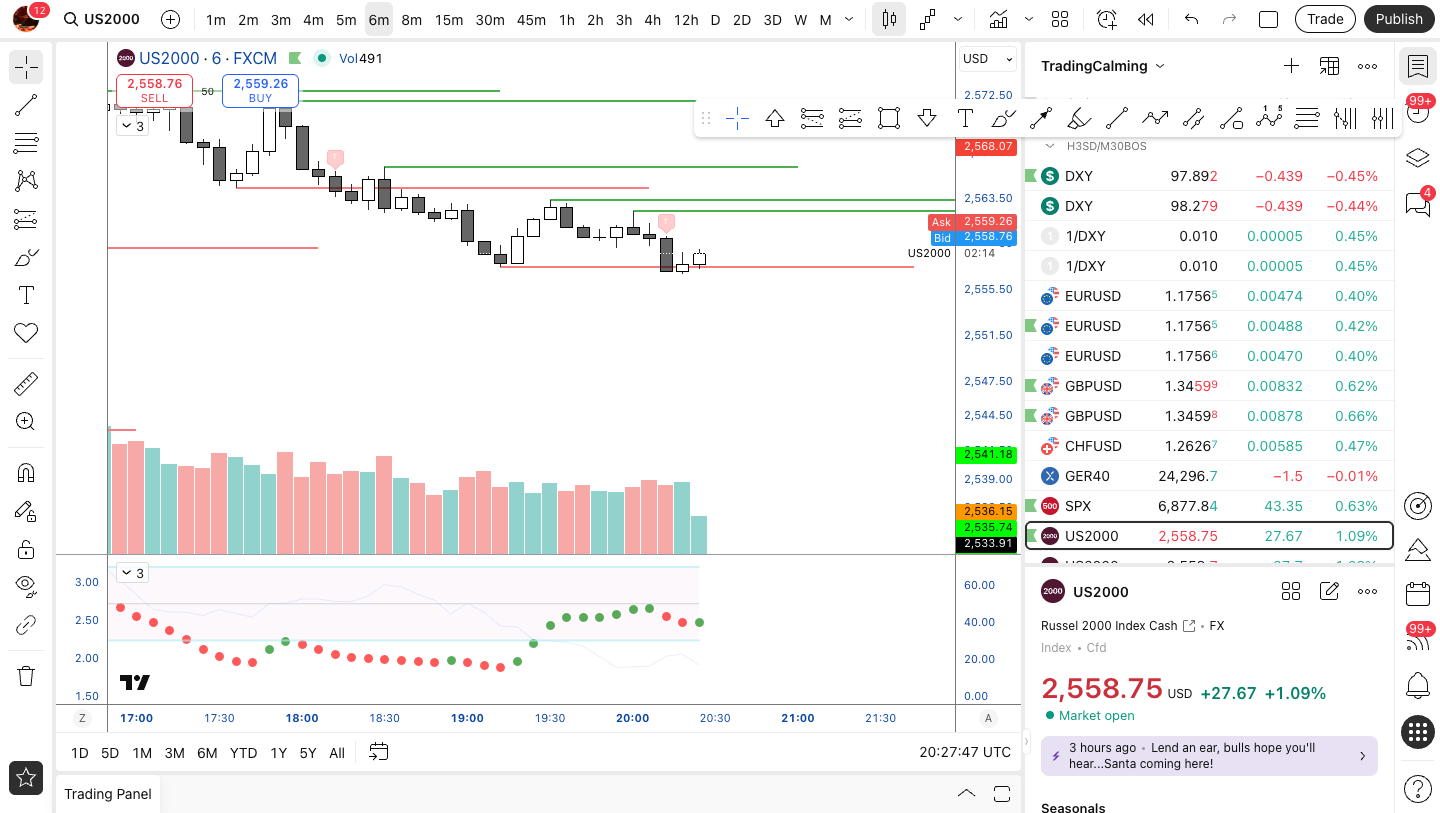
Task: Open the Santa coming here news item
Action: [x=1209, y=756]
